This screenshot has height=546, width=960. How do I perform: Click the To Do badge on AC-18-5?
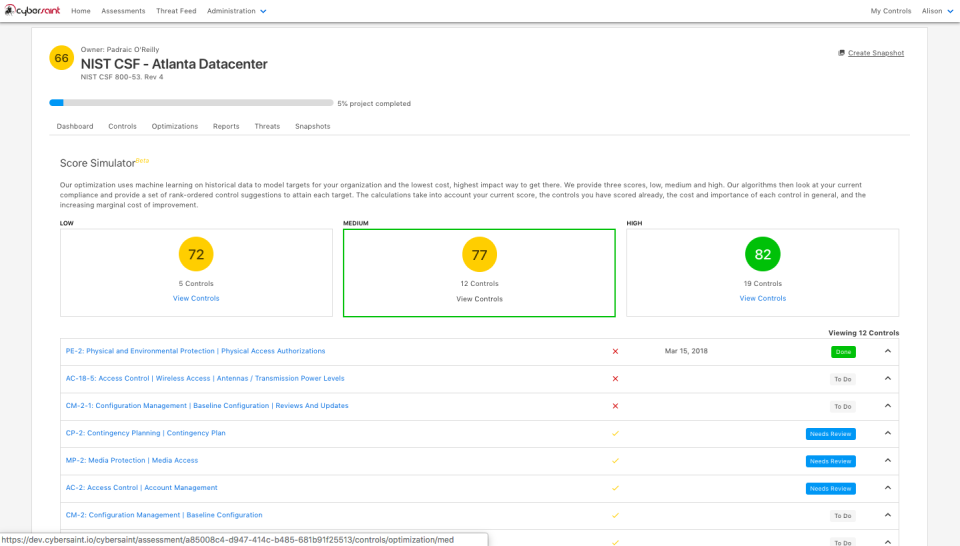(842, 380)
